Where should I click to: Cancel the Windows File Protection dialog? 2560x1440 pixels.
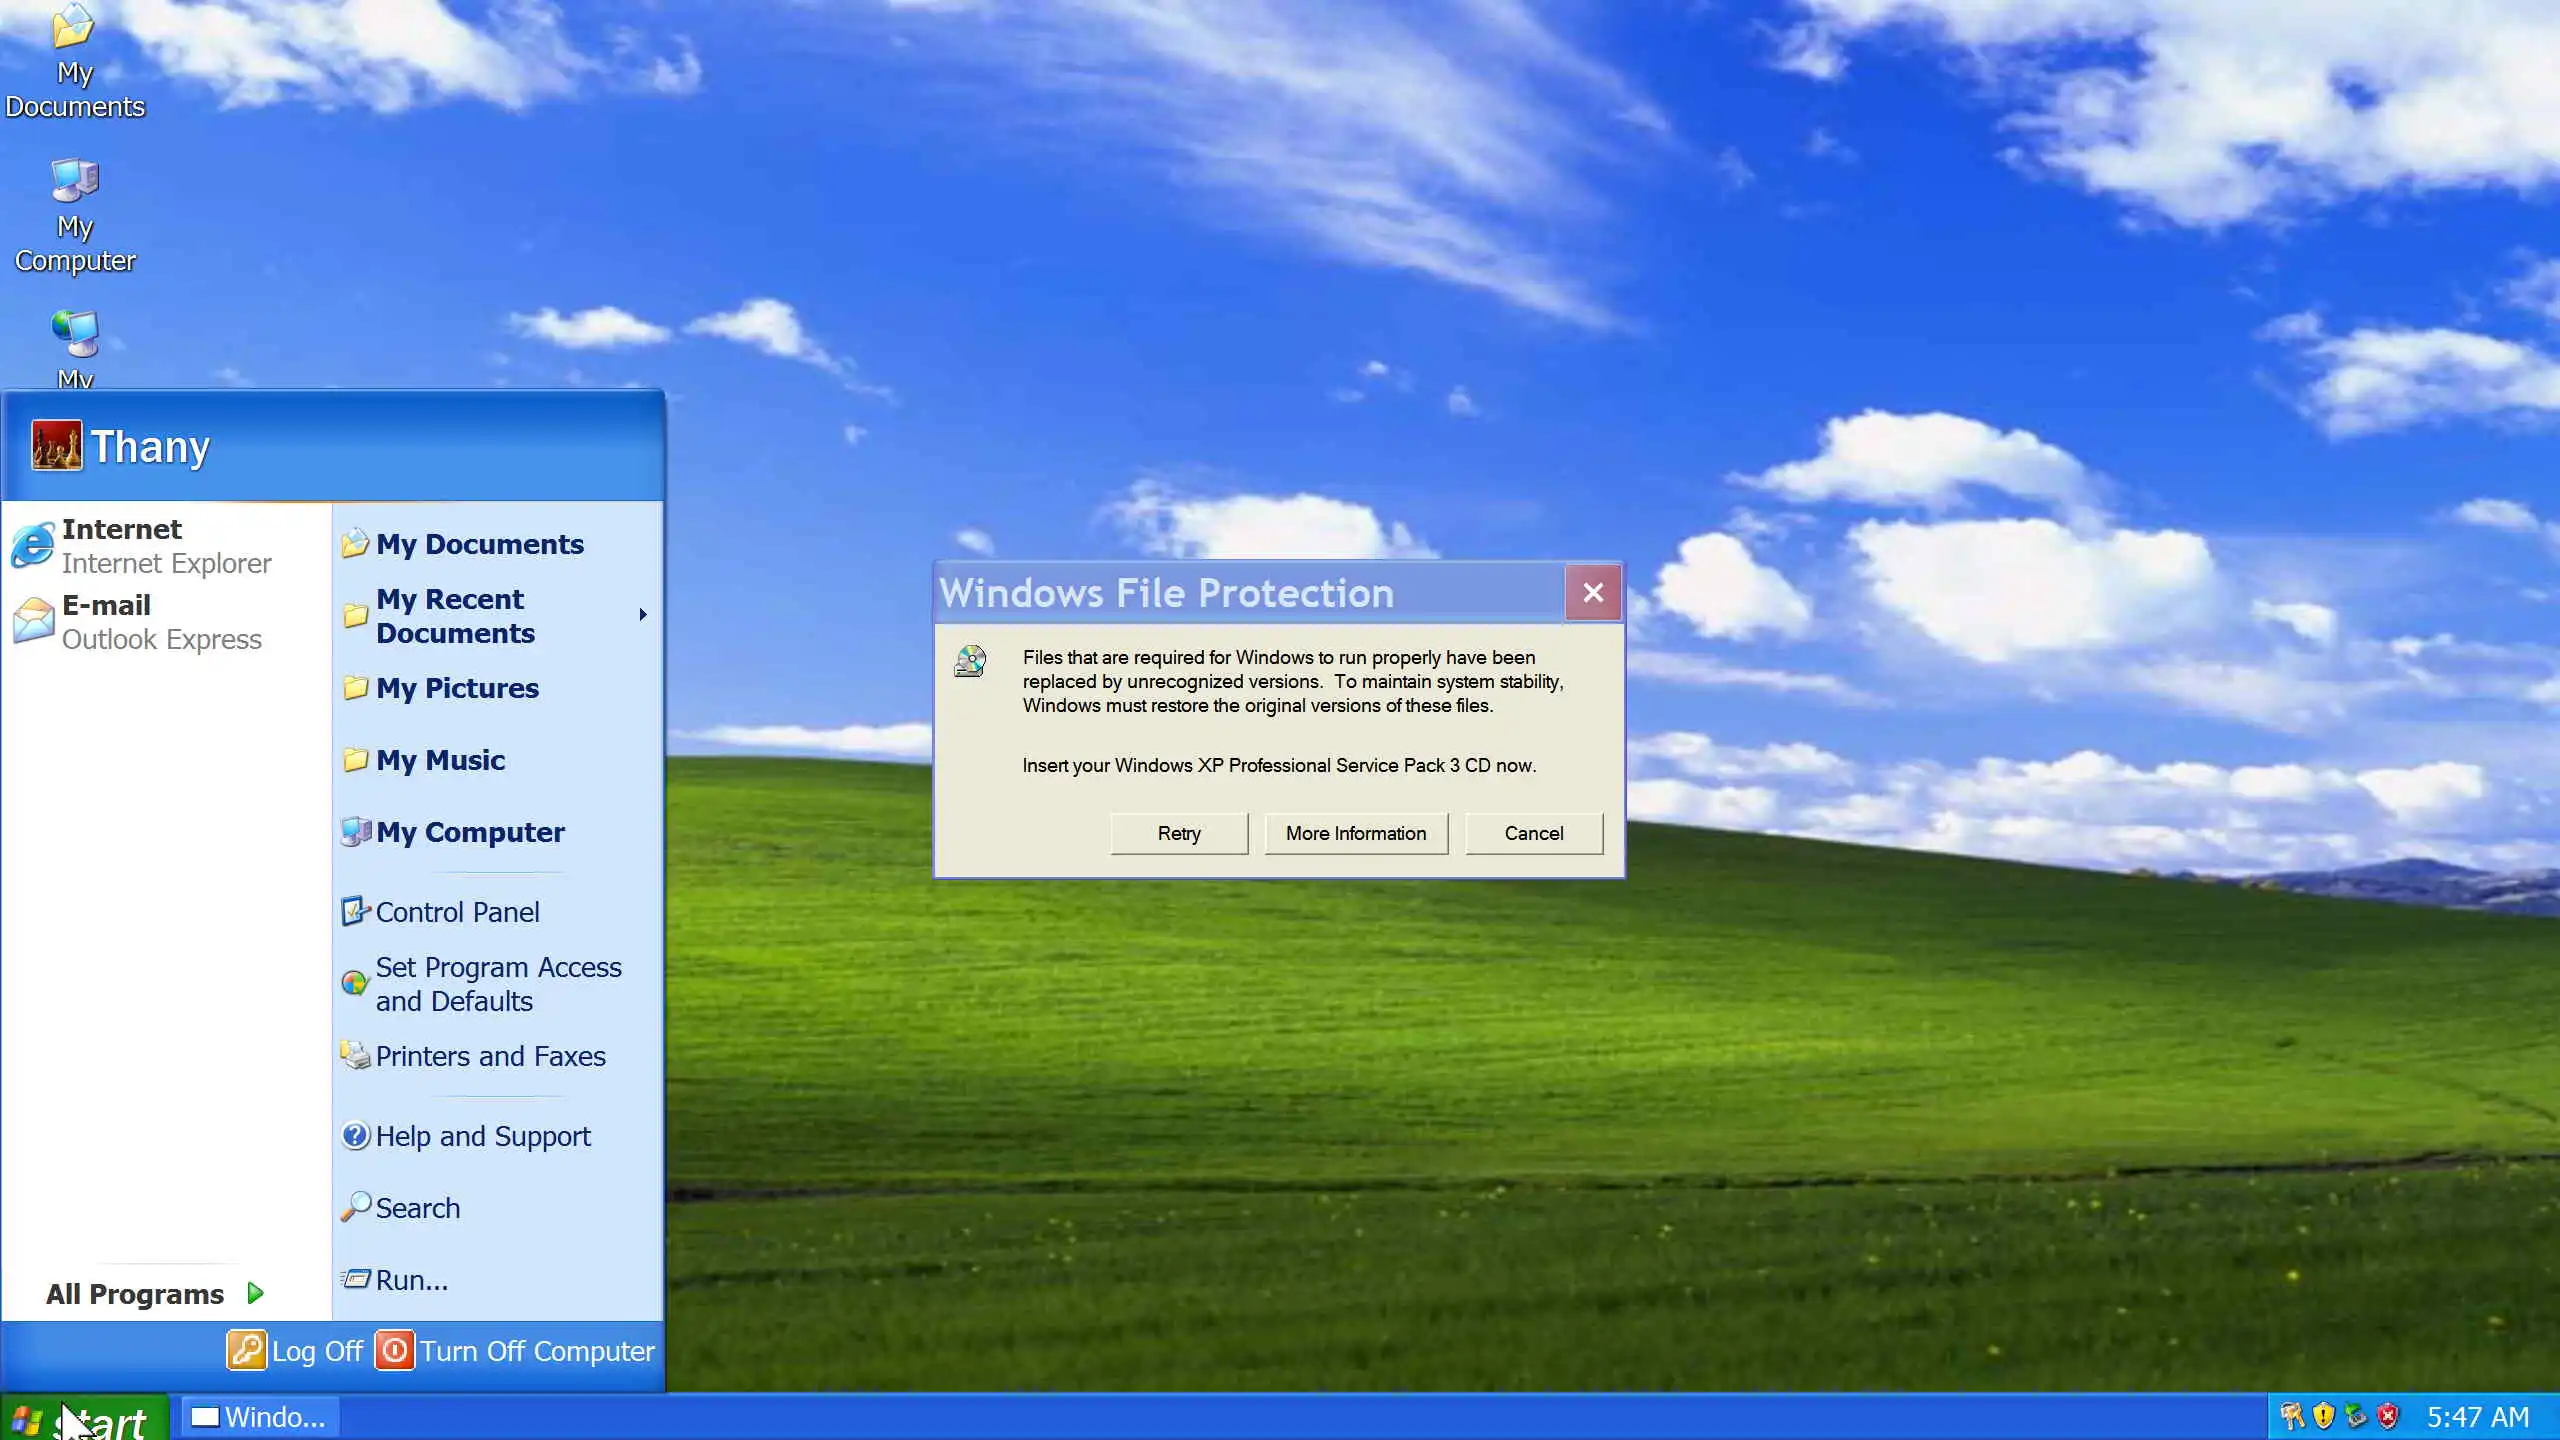tap(1533, 833)
